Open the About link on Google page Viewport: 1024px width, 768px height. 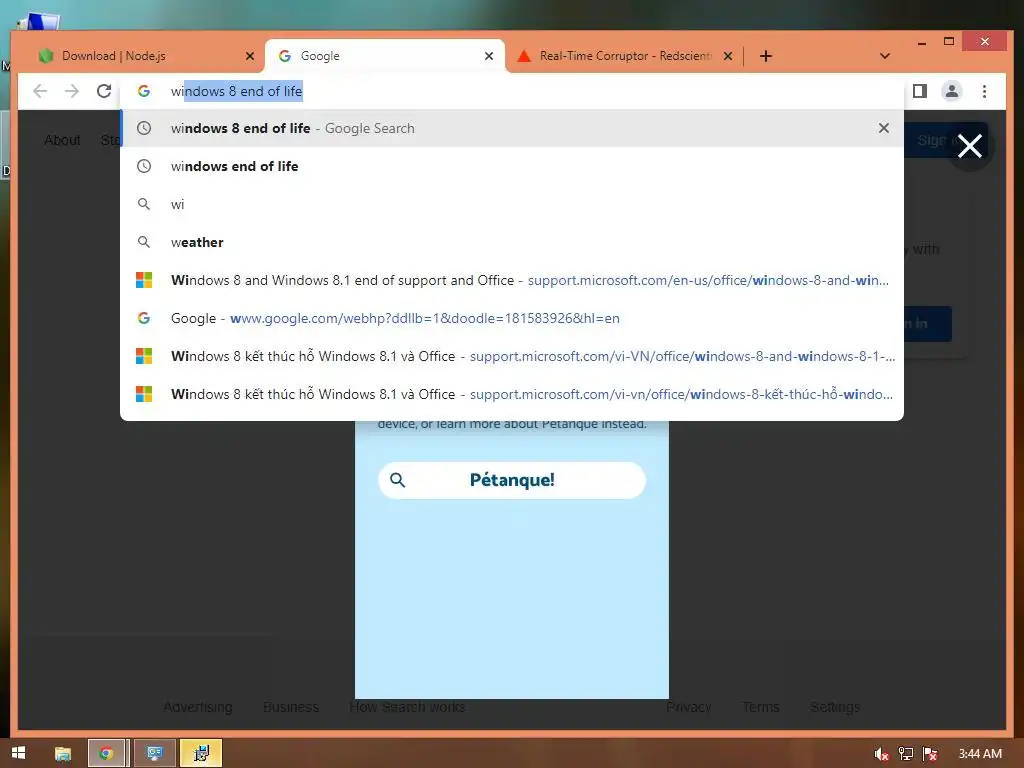pos(62,140)
